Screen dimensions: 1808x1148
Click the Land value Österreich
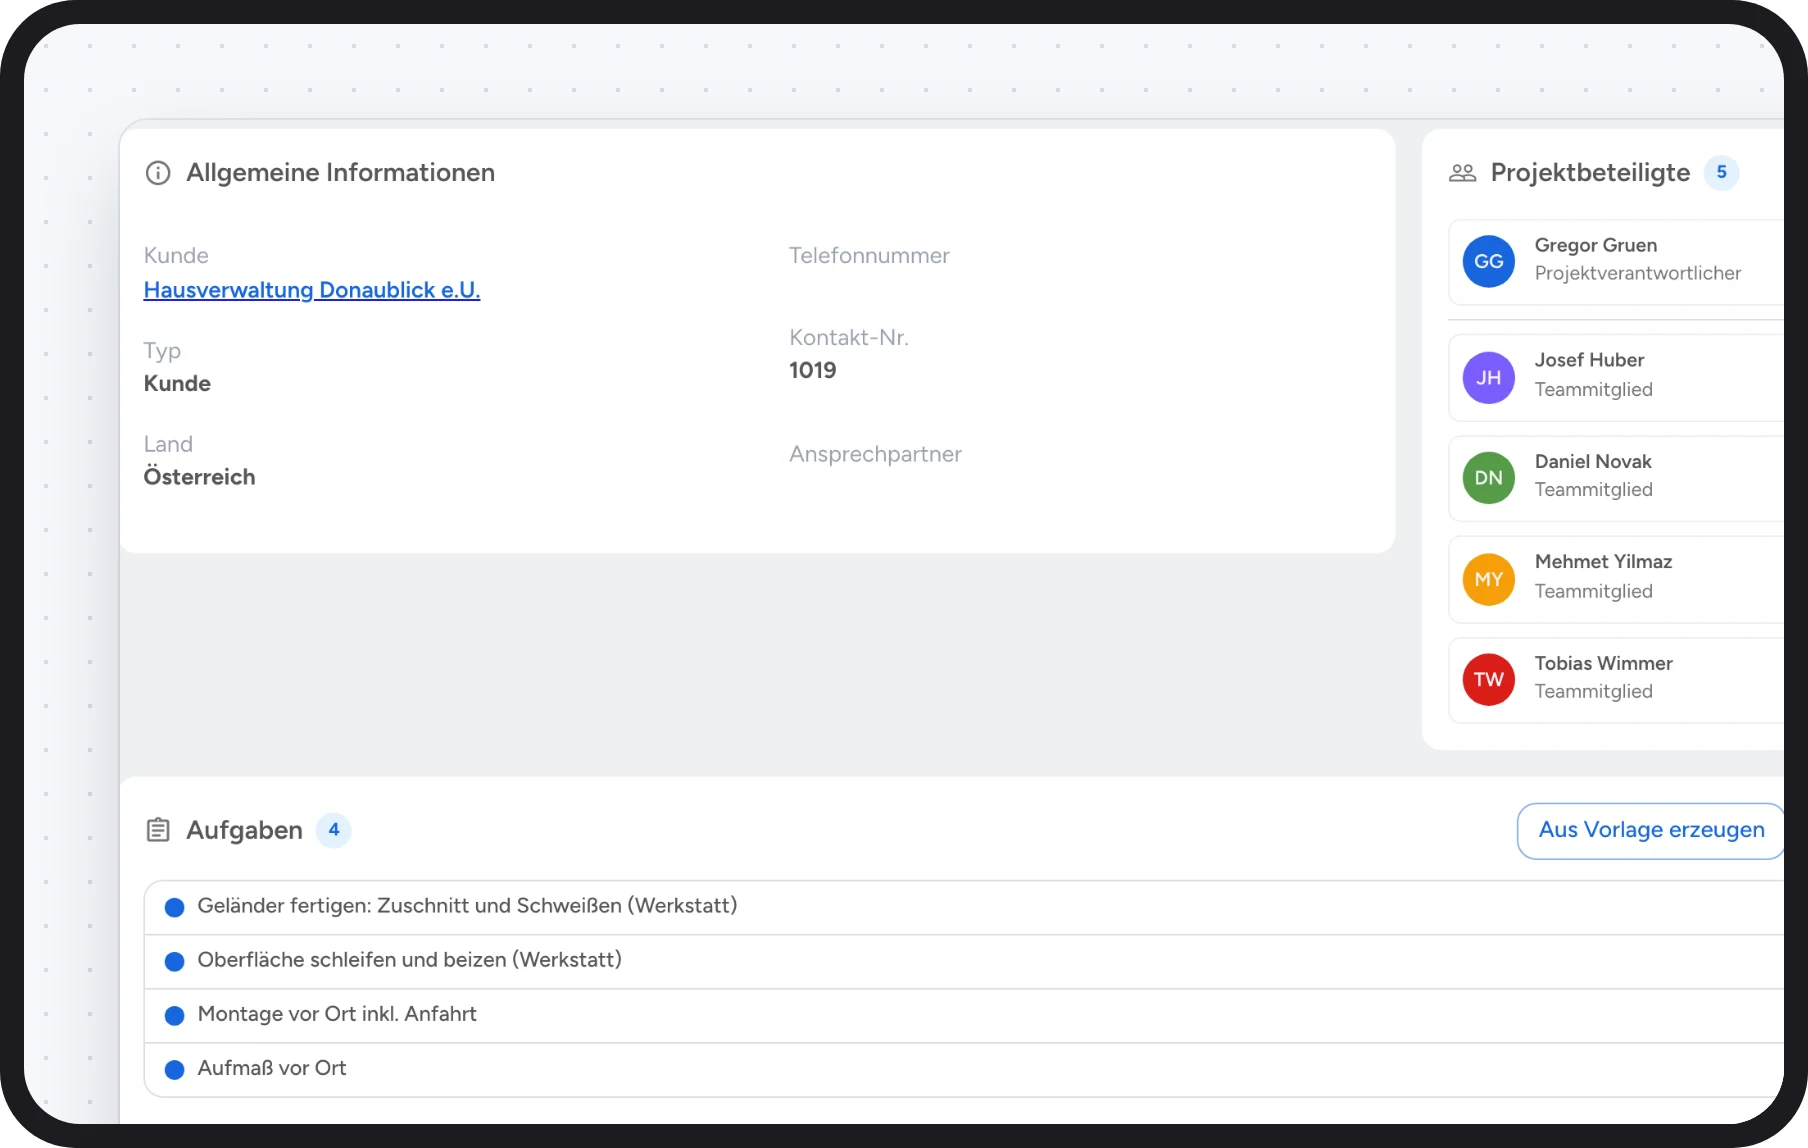(x=199, y=477)
